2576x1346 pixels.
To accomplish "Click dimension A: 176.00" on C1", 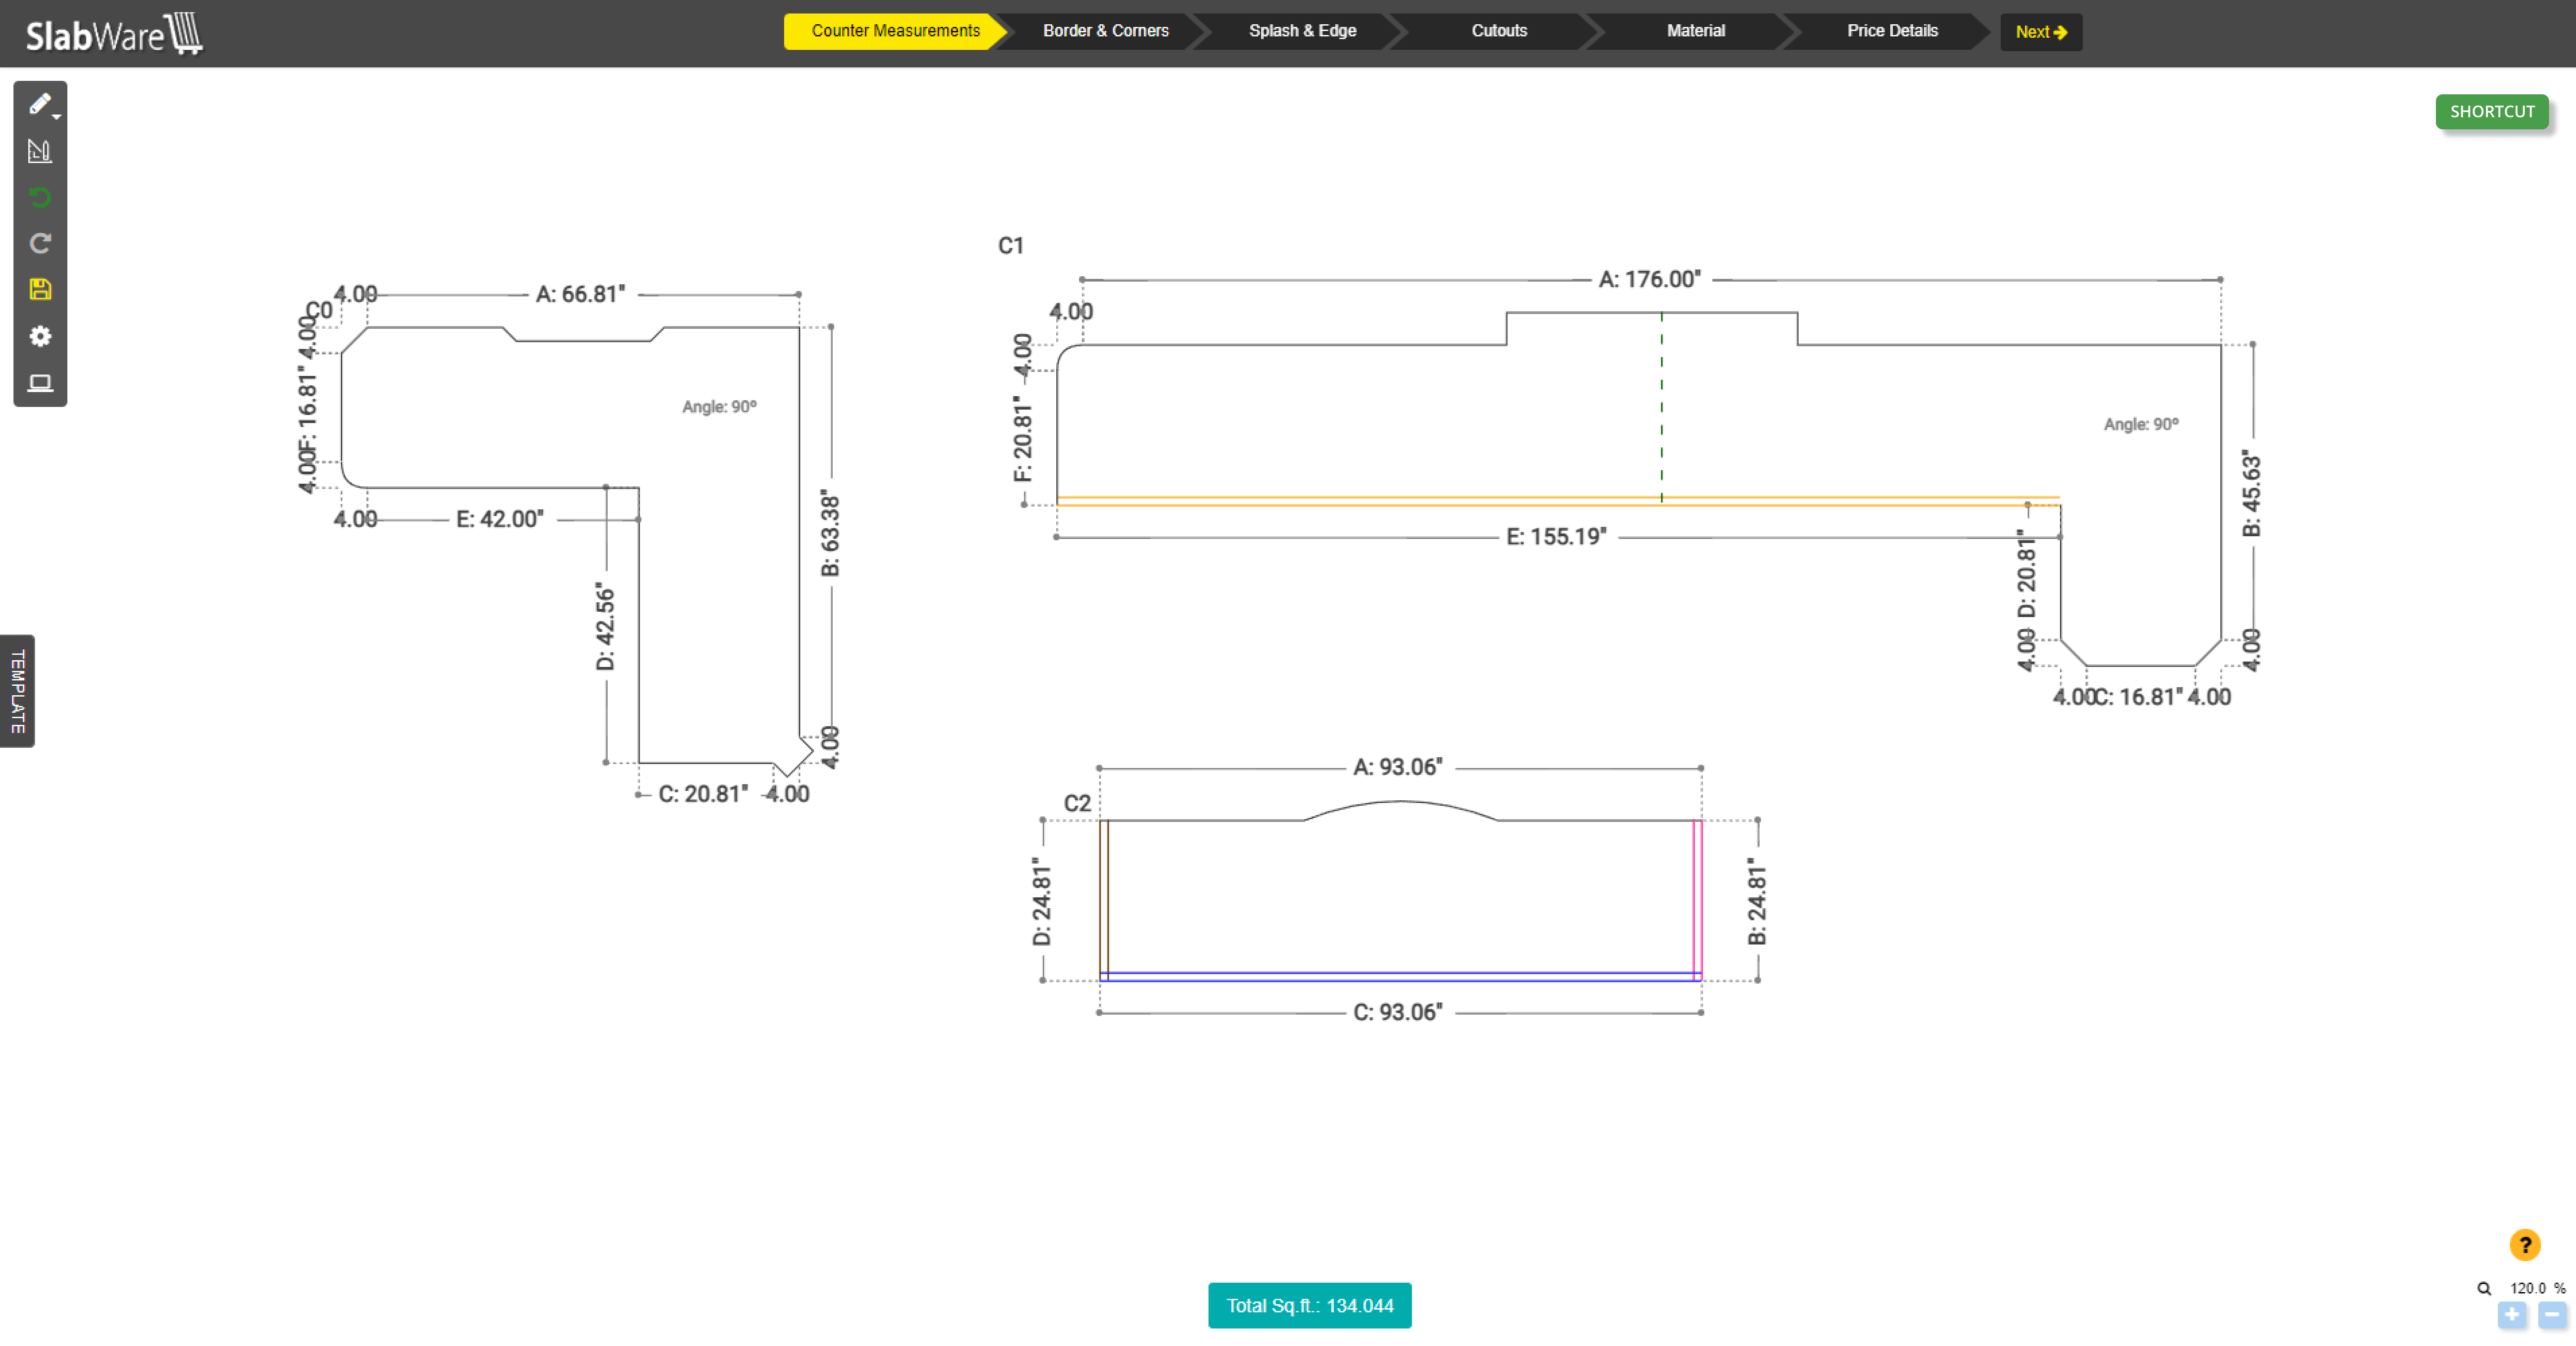I will 1650,279.
